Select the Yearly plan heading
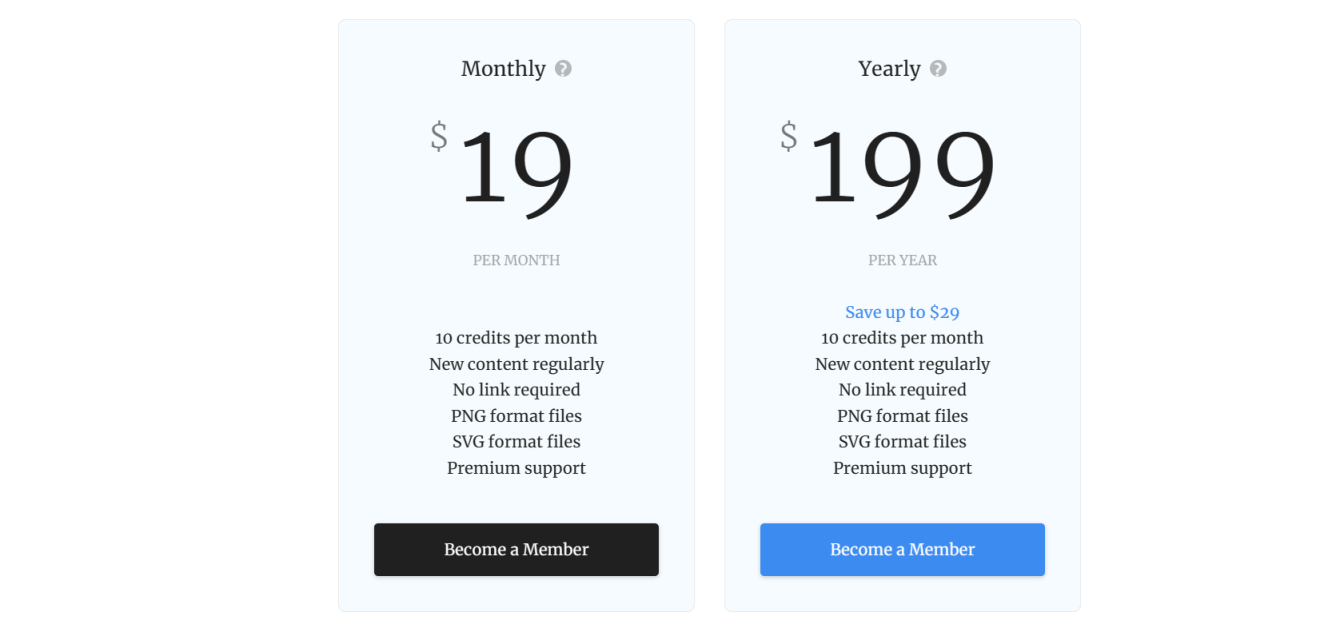This screenshot has width=1340, height=624. click(x=889, y=69)
